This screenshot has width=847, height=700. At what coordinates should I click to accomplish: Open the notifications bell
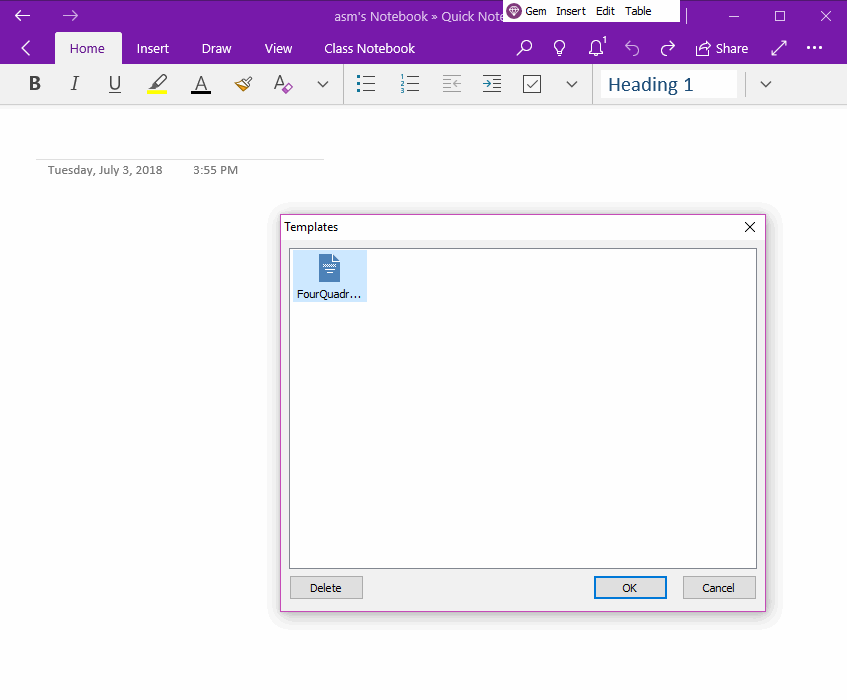point(596,48)
